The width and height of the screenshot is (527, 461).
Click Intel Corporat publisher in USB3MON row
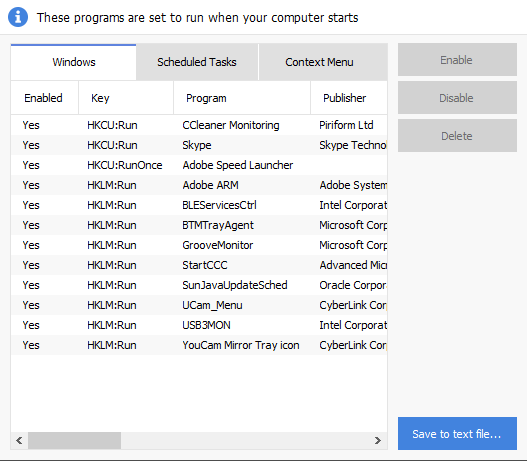tap(353, 325)
